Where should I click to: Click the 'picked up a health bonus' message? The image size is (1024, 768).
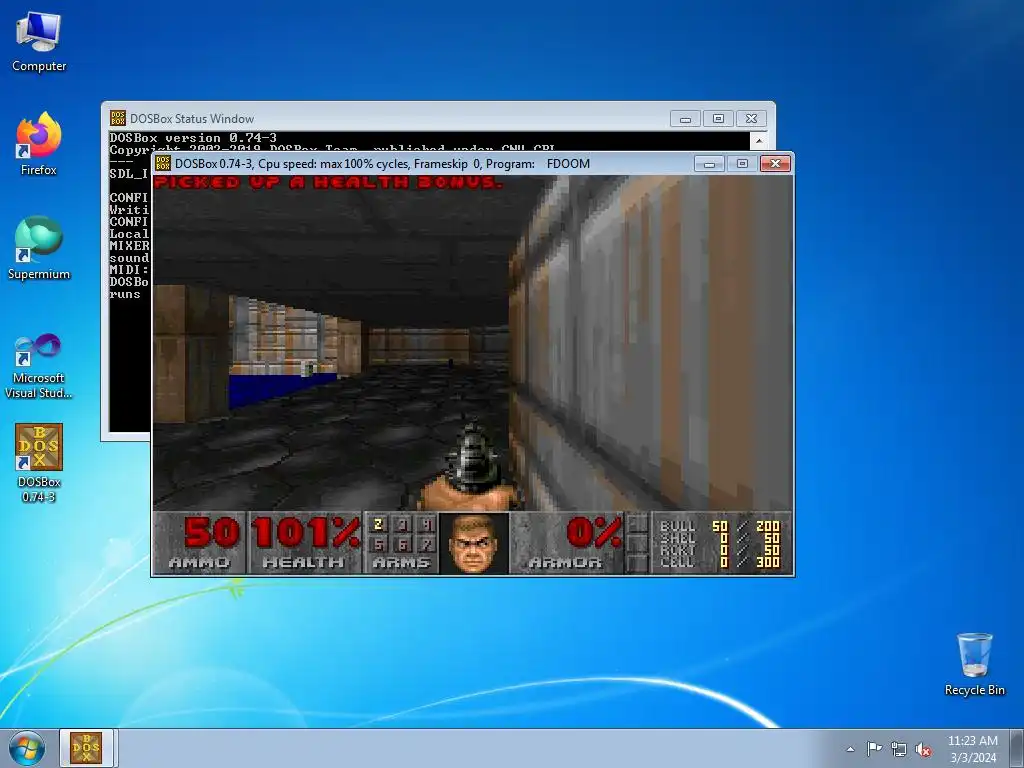click(x=328, y=182)
